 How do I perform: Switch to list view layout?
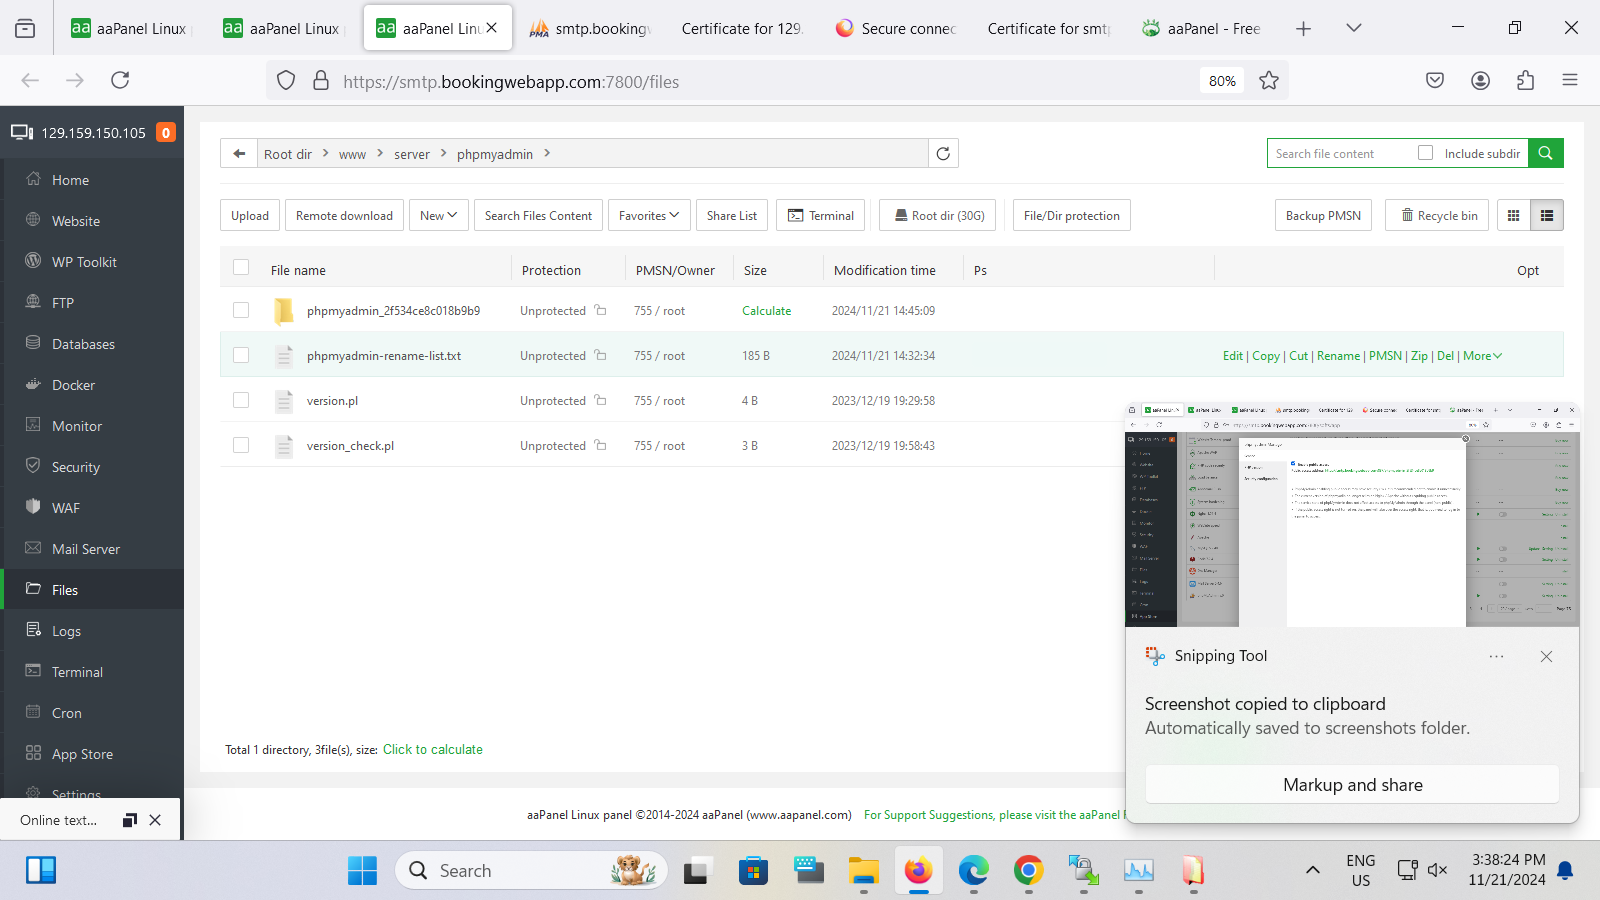coord(1546,215)
